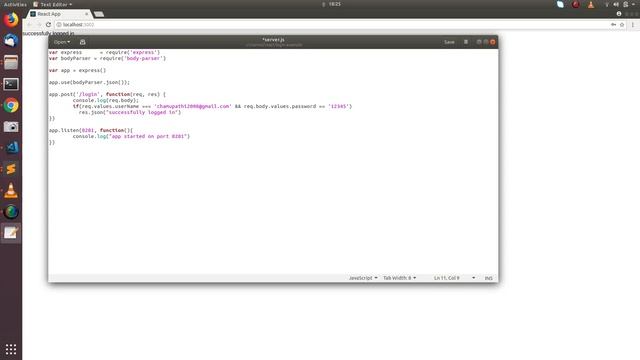
Task: Bookmark this page with the star icon
Action: (x=622, y=24)
